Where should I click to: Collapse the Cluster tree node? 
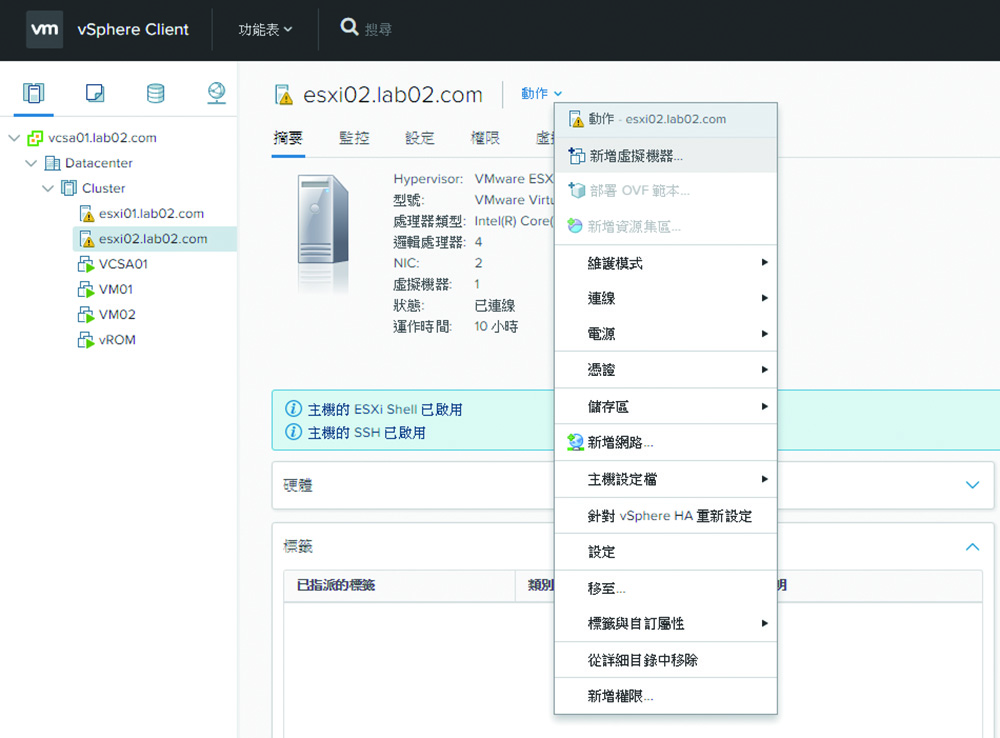click(48, 188)
